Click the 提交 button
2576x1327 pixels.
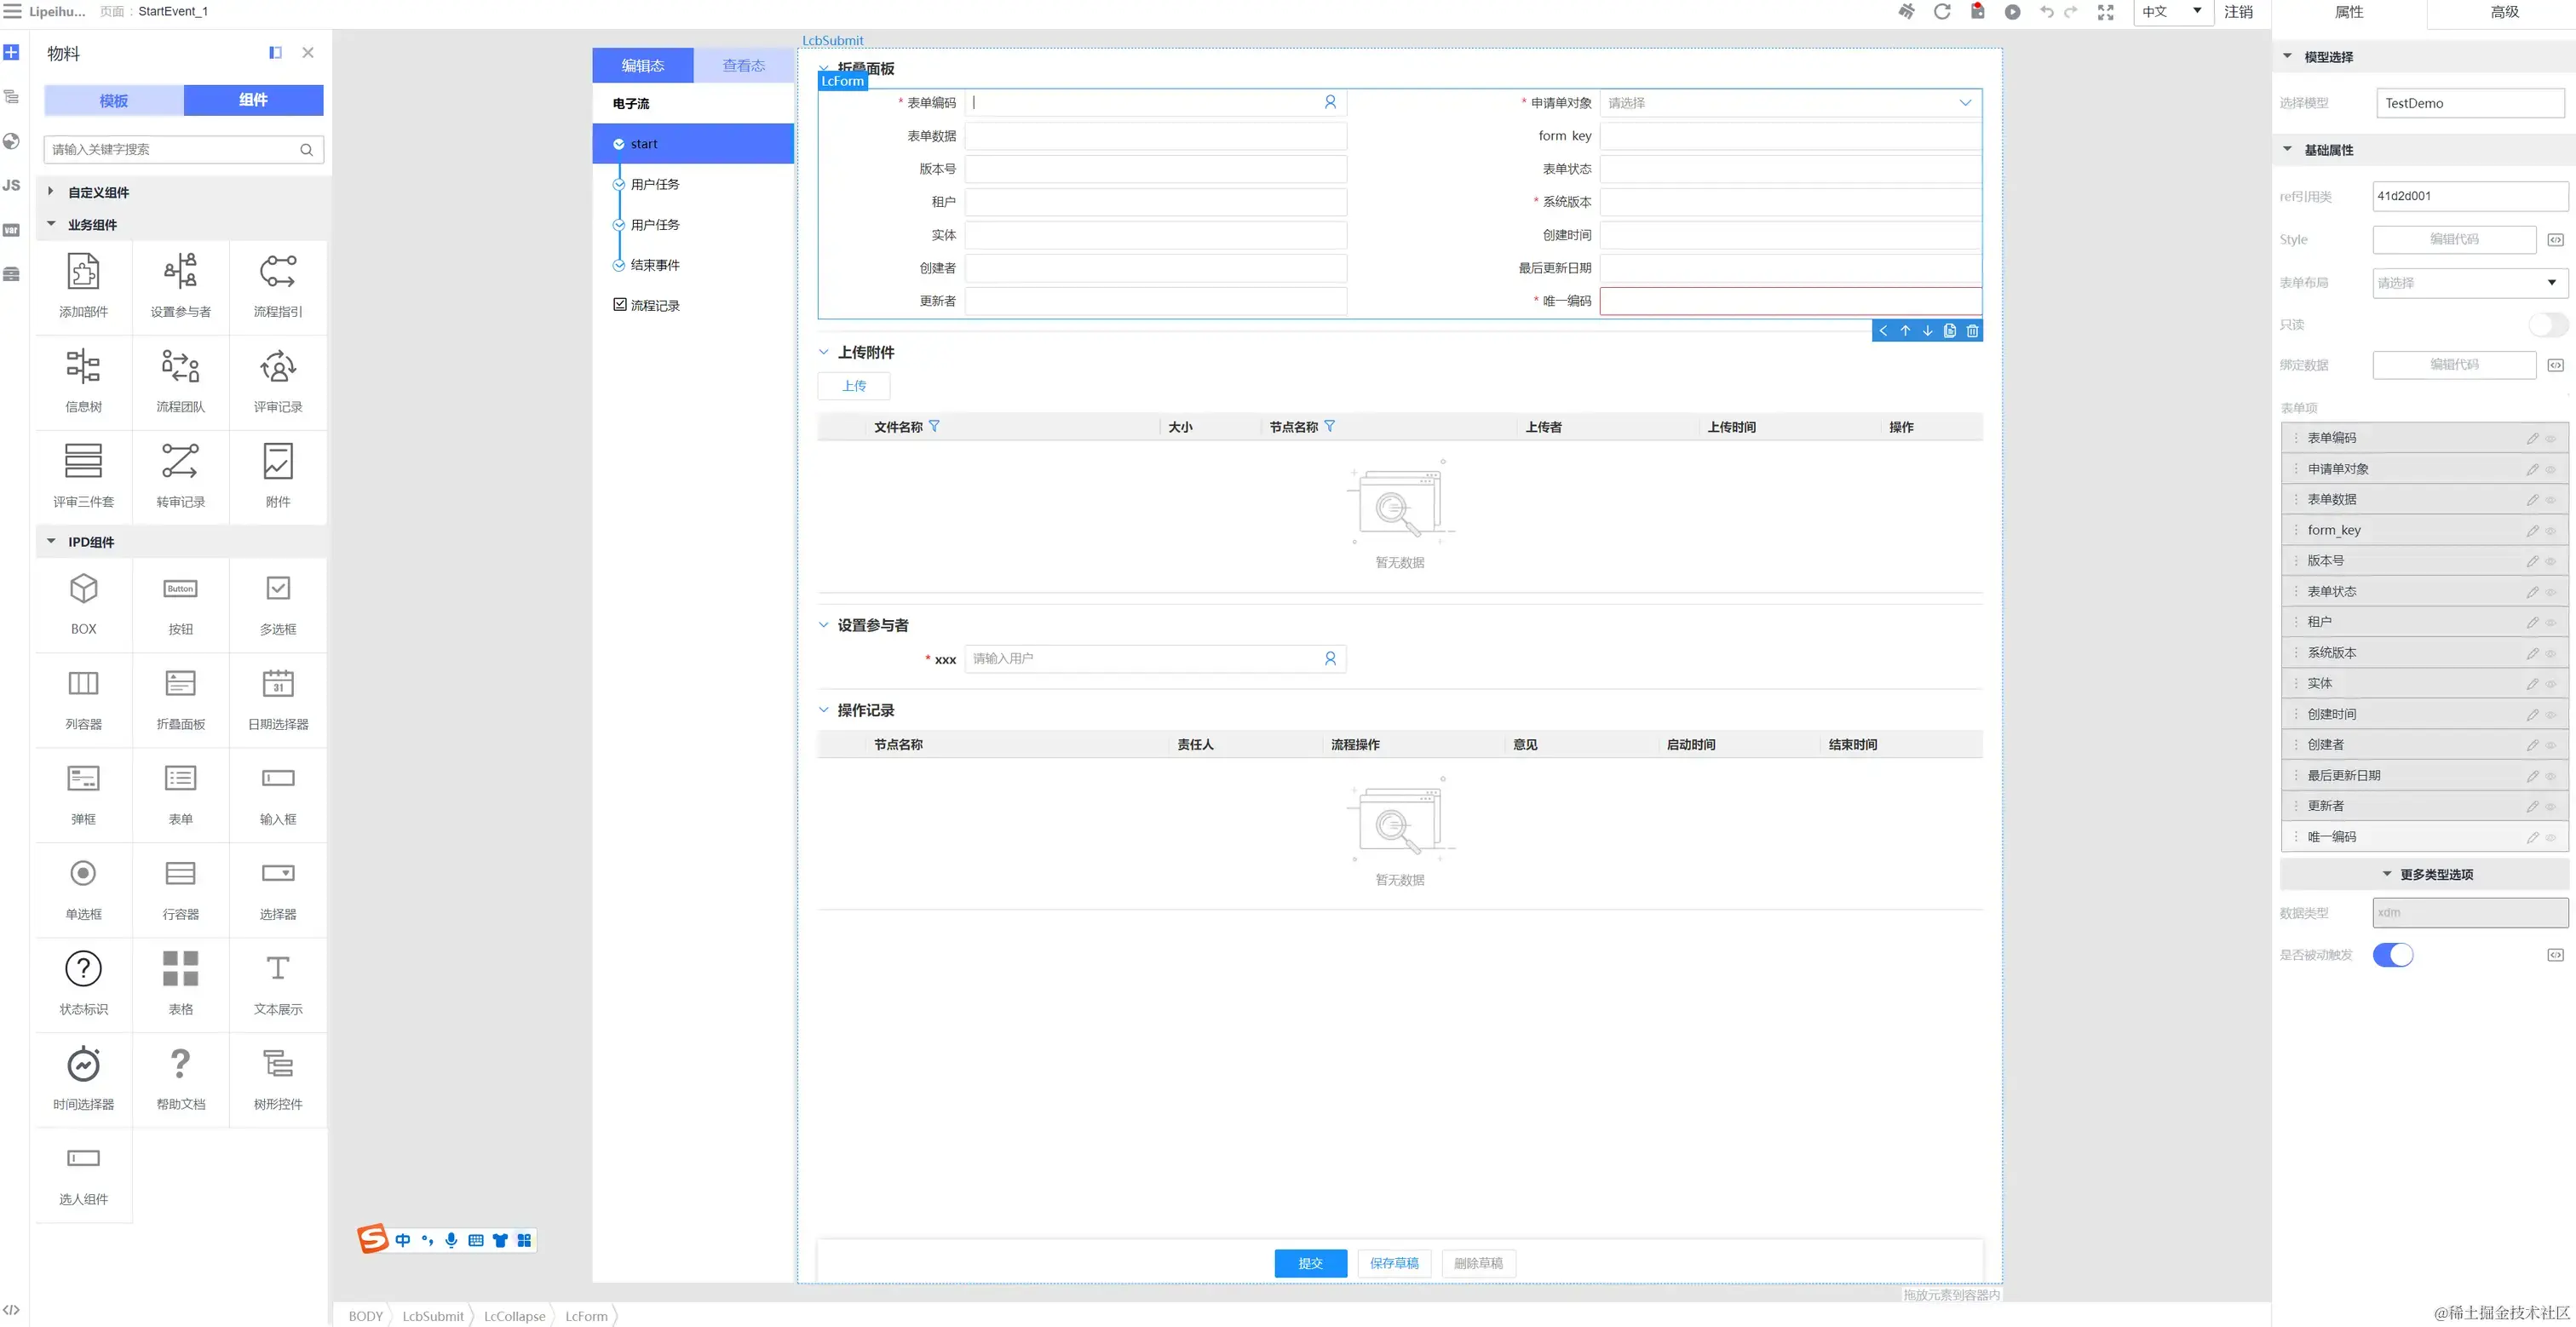pos(1310,1263)
